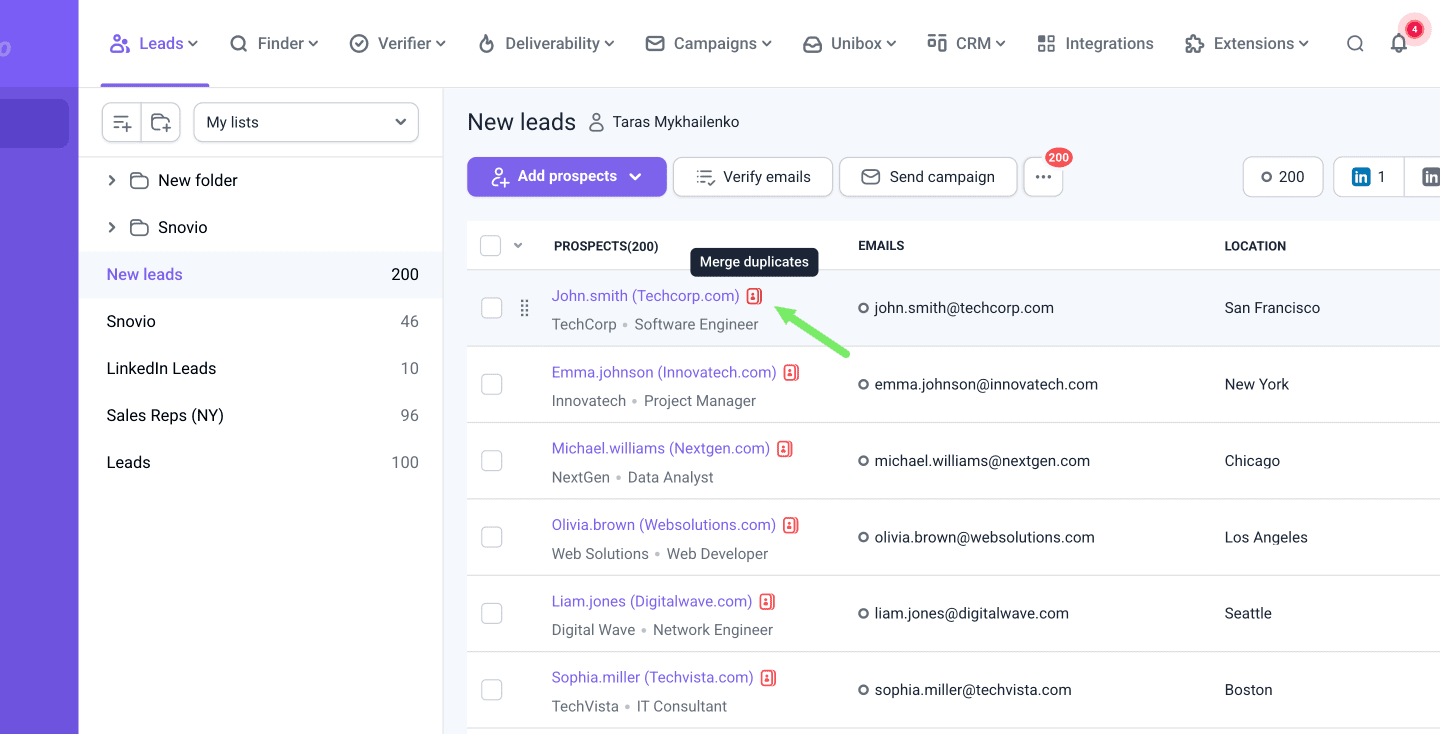Expand the New folder tree item
Viewport: 1440px width, 734px height.
pyautogui.click(x=112, y=180)
